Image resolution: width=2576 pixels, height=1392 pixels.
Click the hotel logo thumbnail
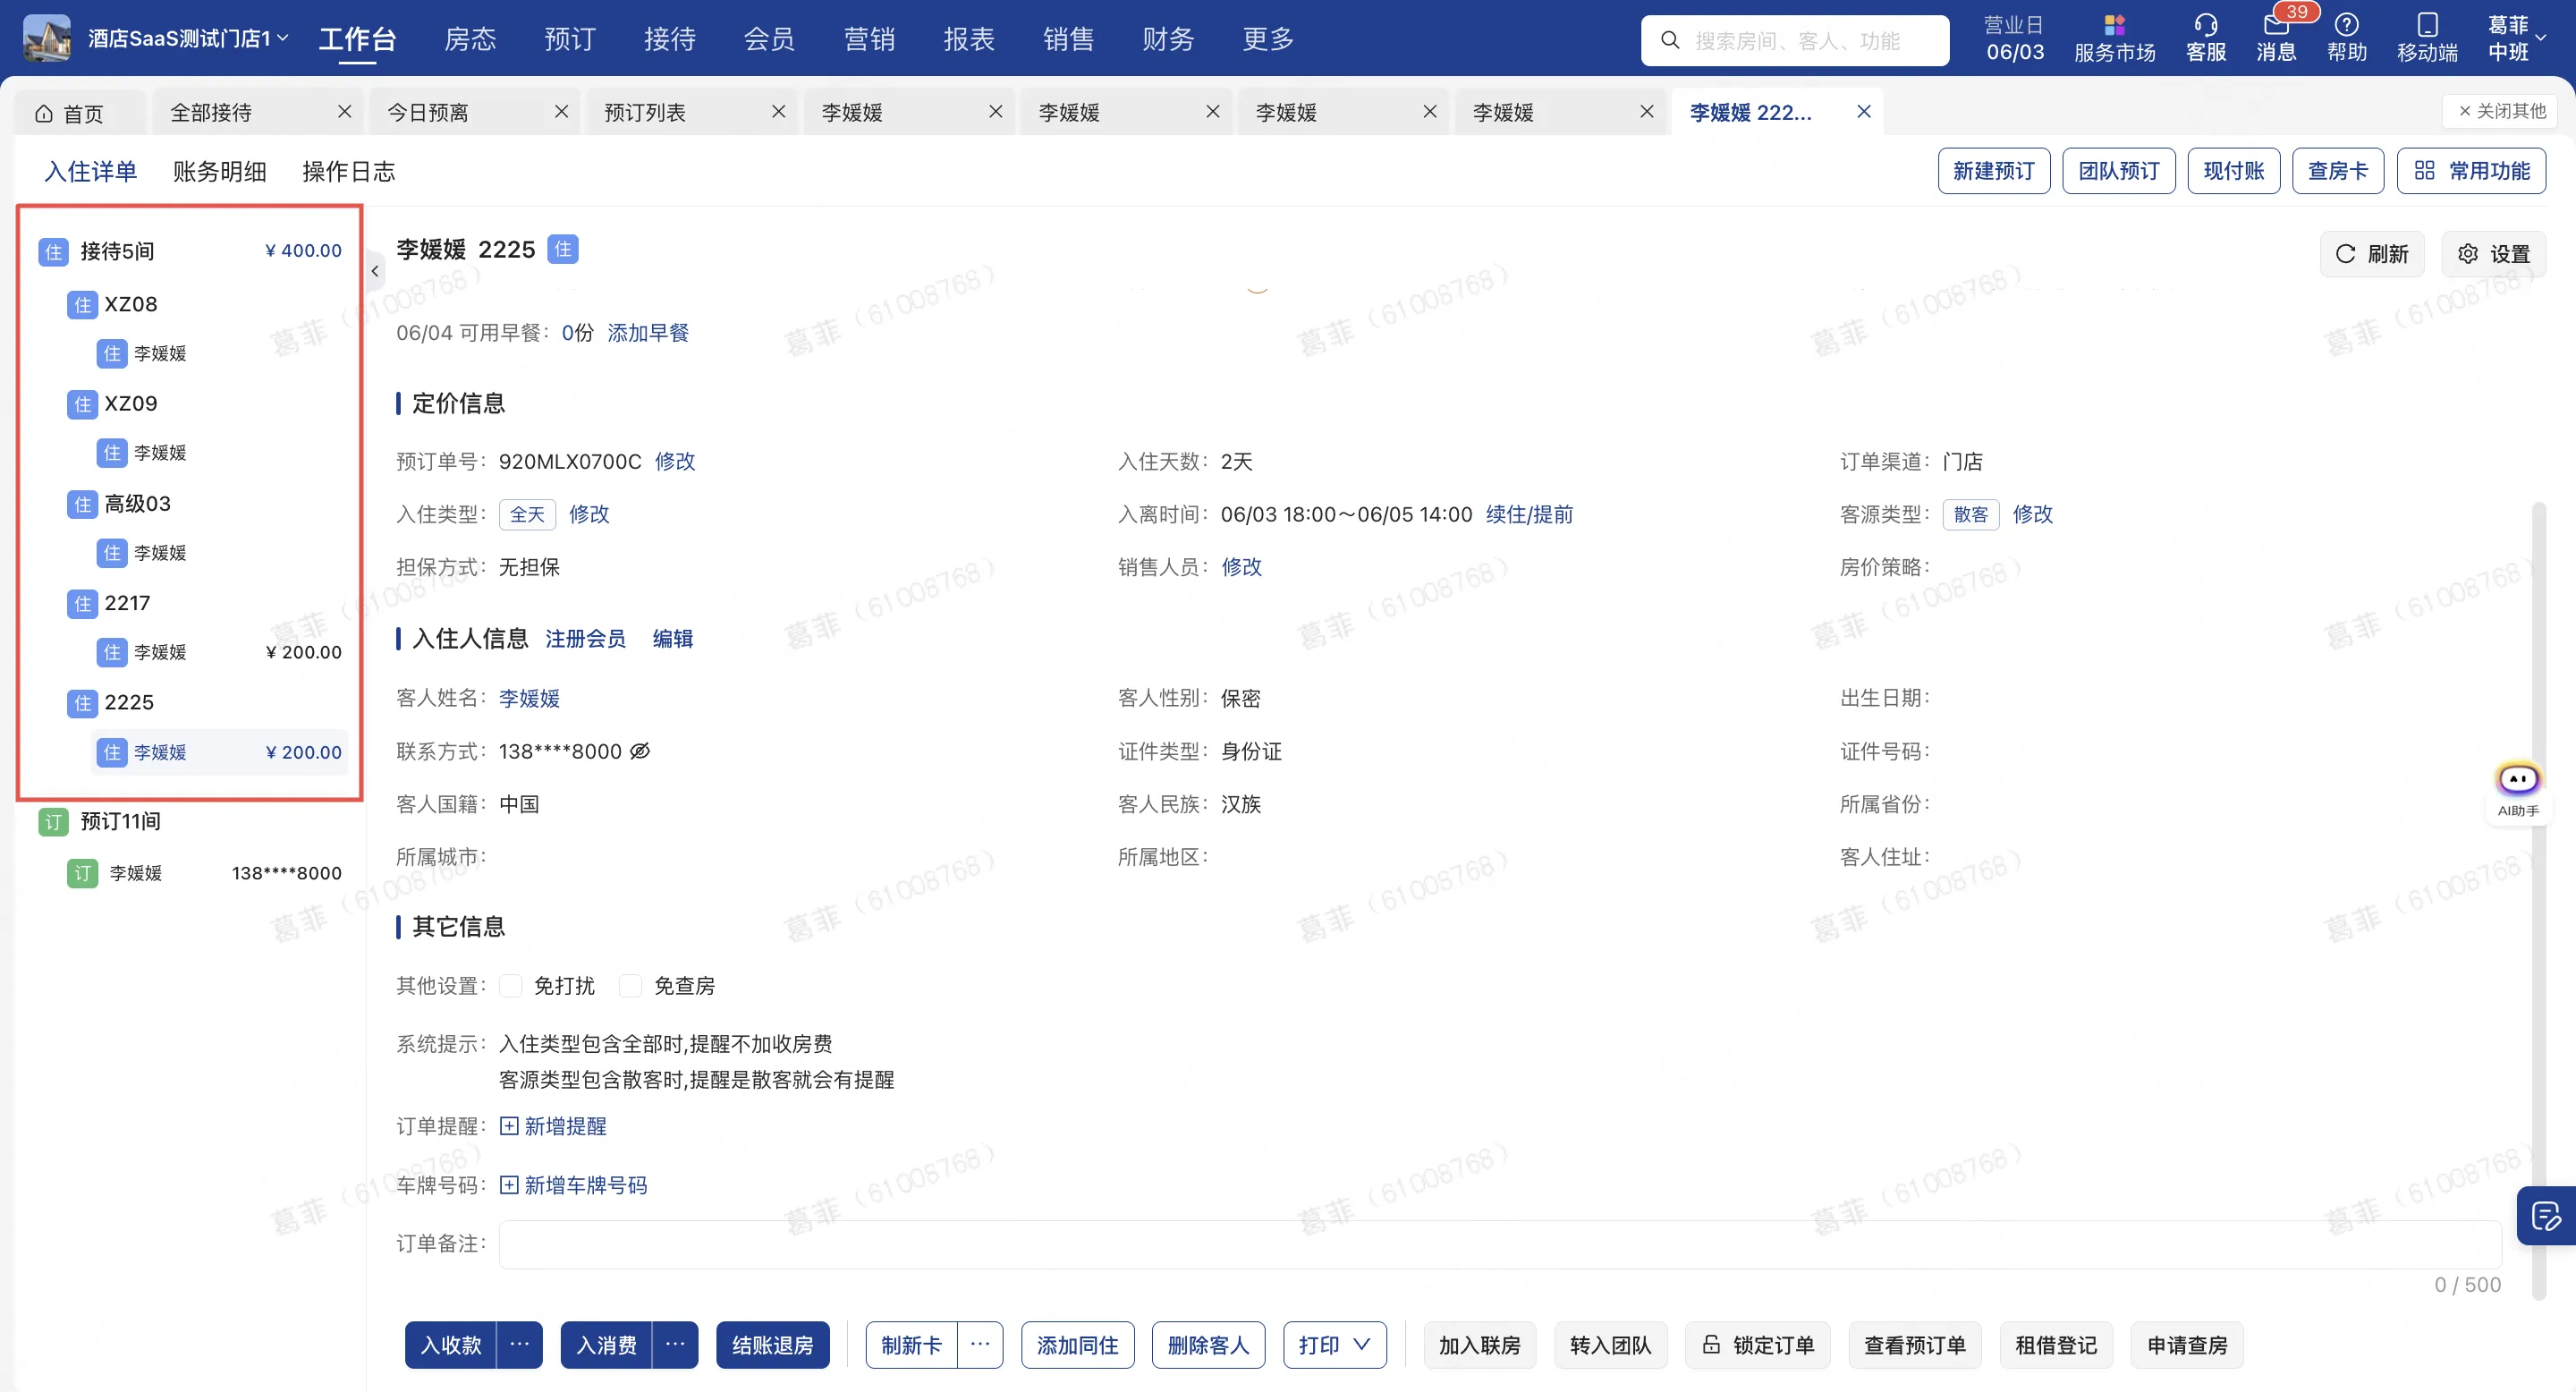click(x=46, y=38)
